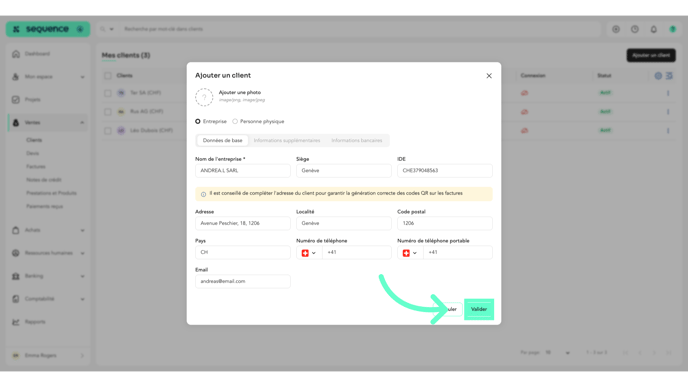Click the Adresse input field
The width and height of the screenshot is (688, 387).
243,223
